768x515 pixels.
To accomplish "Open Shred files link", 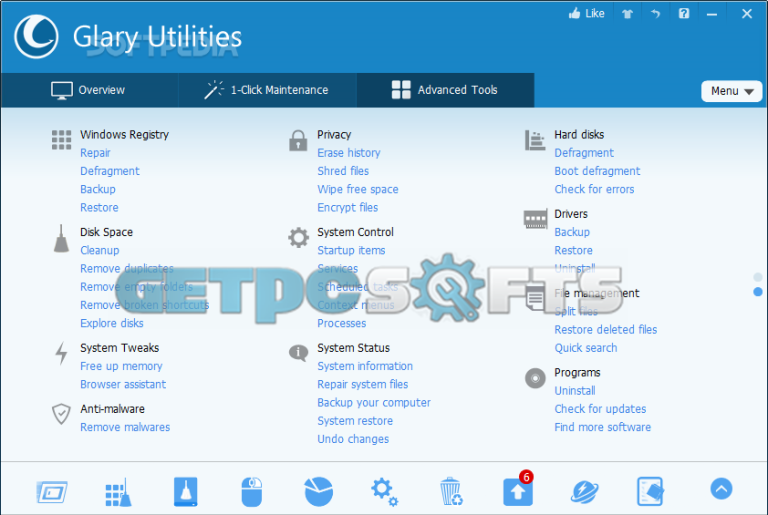I will pos(343,171).
